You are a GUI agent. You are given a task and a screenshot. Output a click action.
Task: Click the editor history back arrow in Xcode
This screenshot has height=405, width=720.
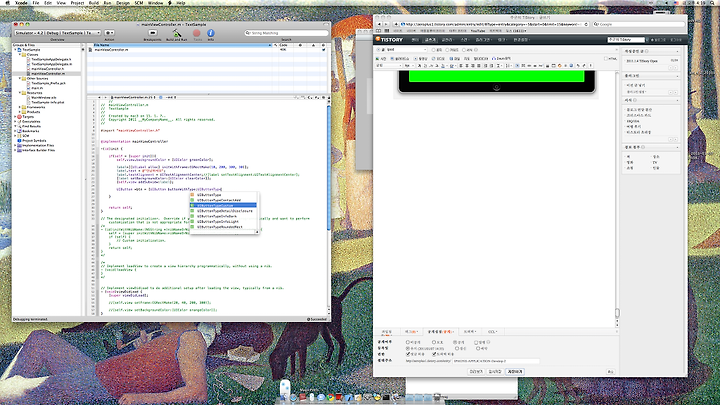click(100, 97)
